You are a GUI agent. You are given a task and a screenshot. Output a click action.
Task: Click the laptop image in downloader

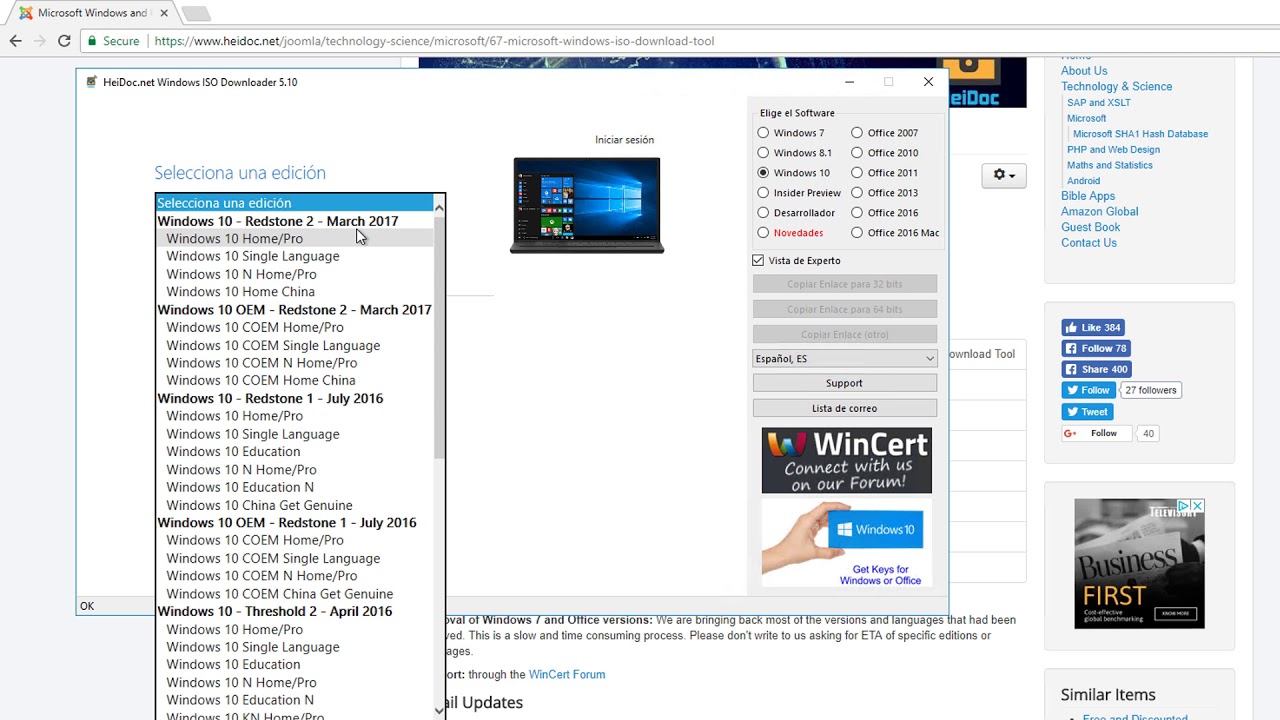point(587,205)
